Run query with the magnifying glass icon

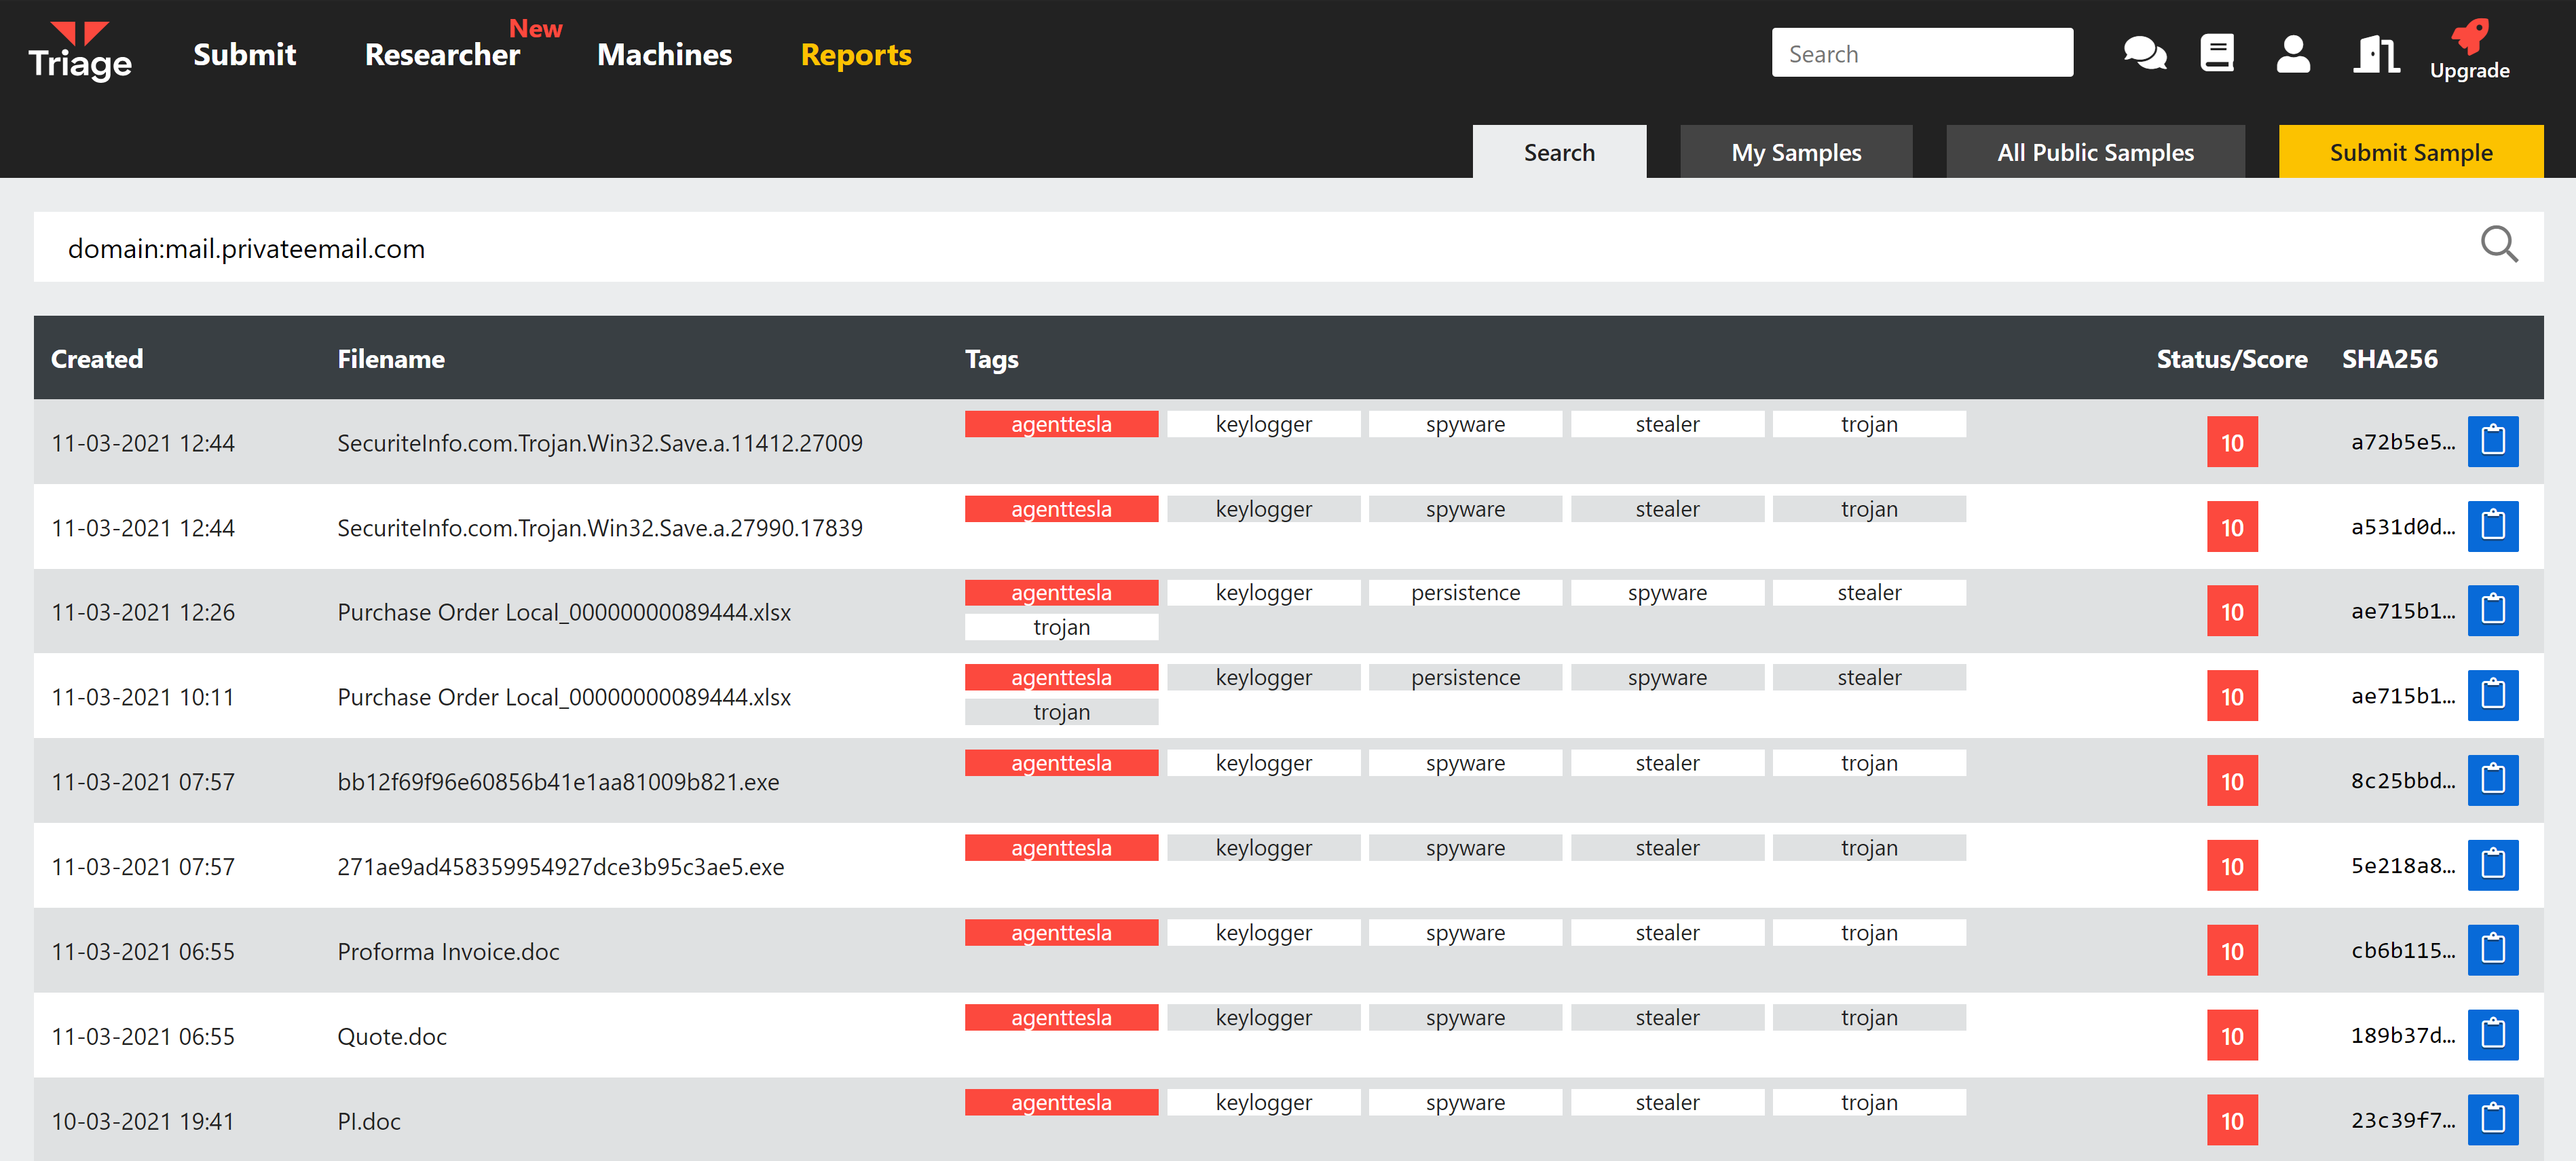point(2499,244)
